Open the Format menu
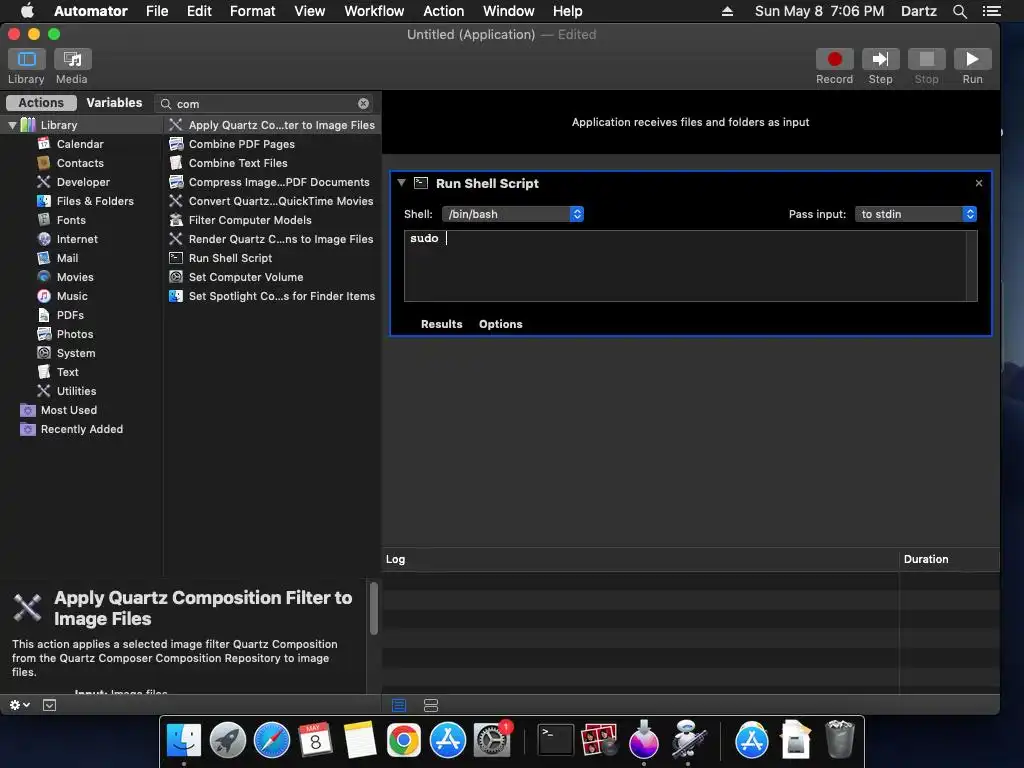Image resolution: width=1024 pixels, height=768 pixels. point(252,11)
